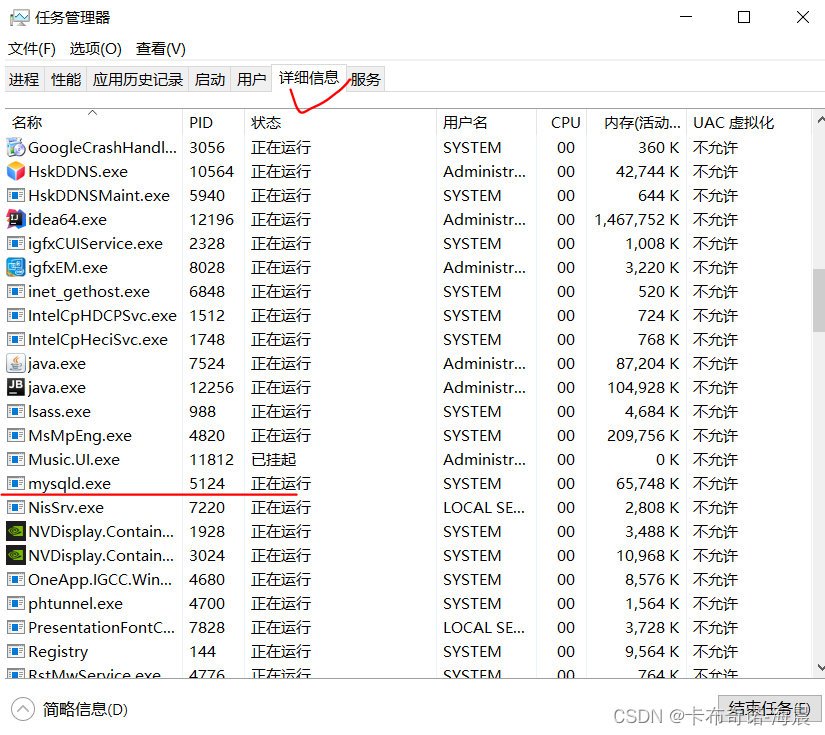Switch to the 应用历史记录 tab
Image resolution: width=825 pixels, height=735 pixels.
(x=138, y=79)
